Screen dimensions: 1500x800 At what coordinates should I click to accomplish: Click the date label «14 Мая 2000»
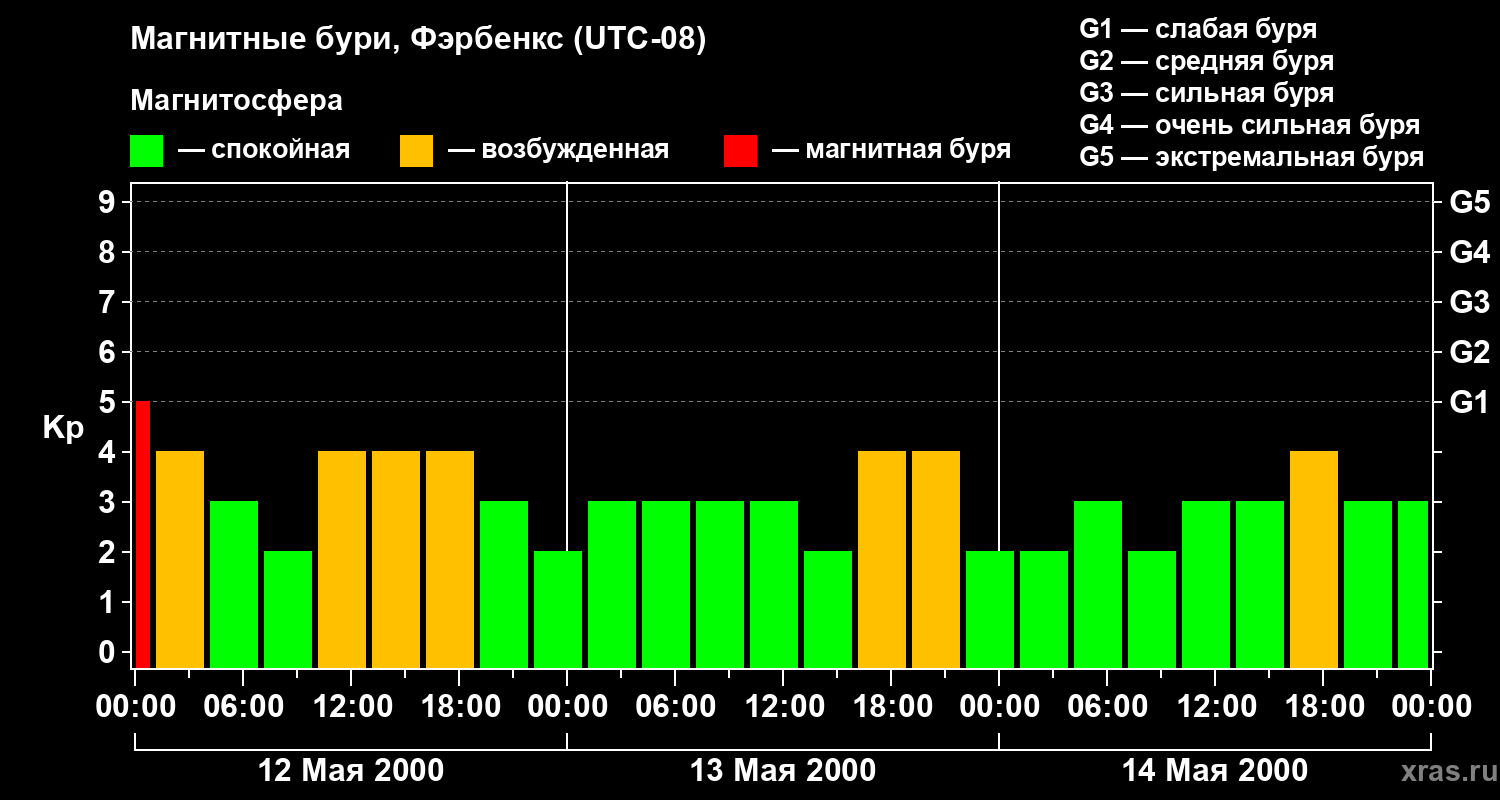(1215, 771)
